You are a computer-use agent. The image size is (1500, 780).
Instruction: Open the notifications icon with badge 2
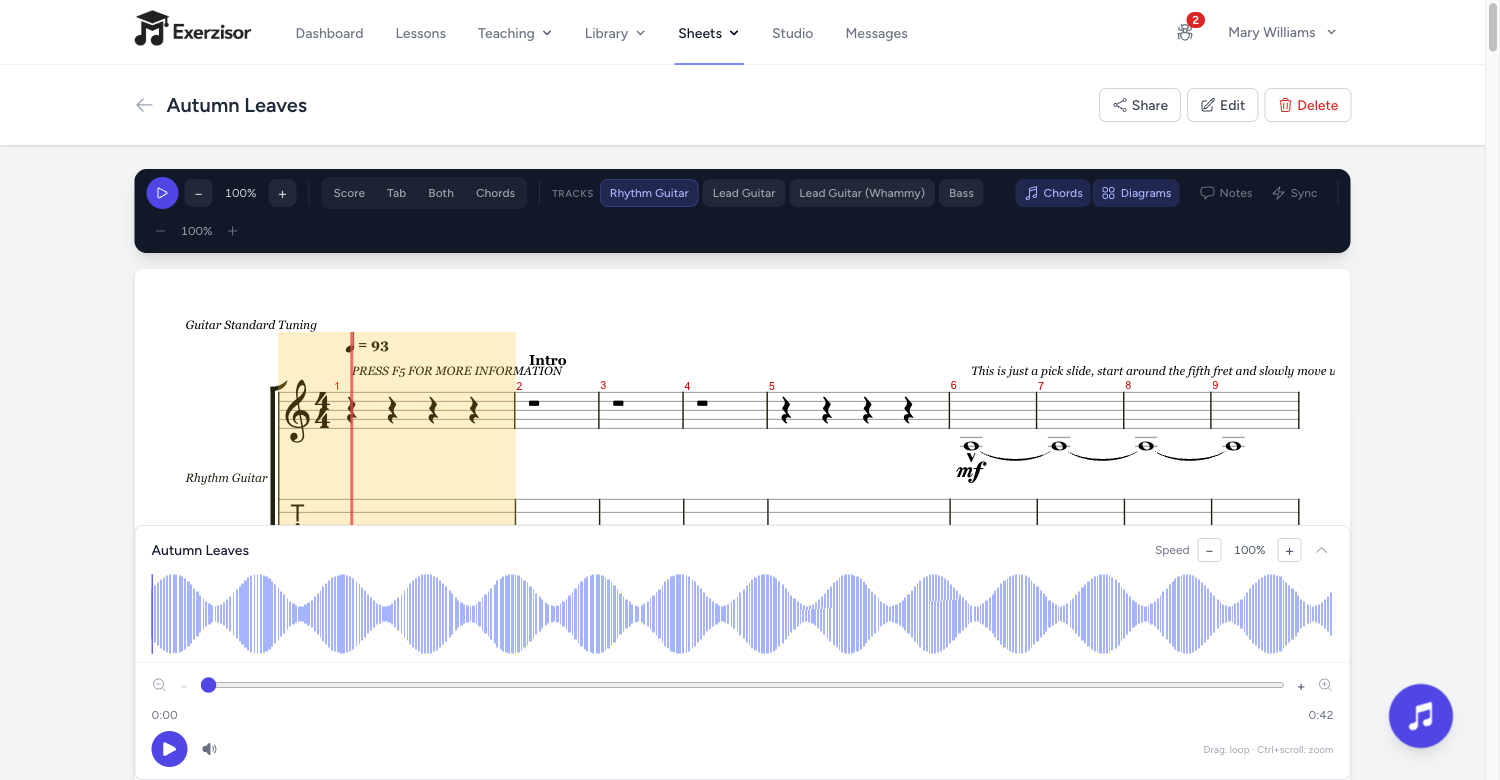pyautogui.click(x=1185, y=32)
